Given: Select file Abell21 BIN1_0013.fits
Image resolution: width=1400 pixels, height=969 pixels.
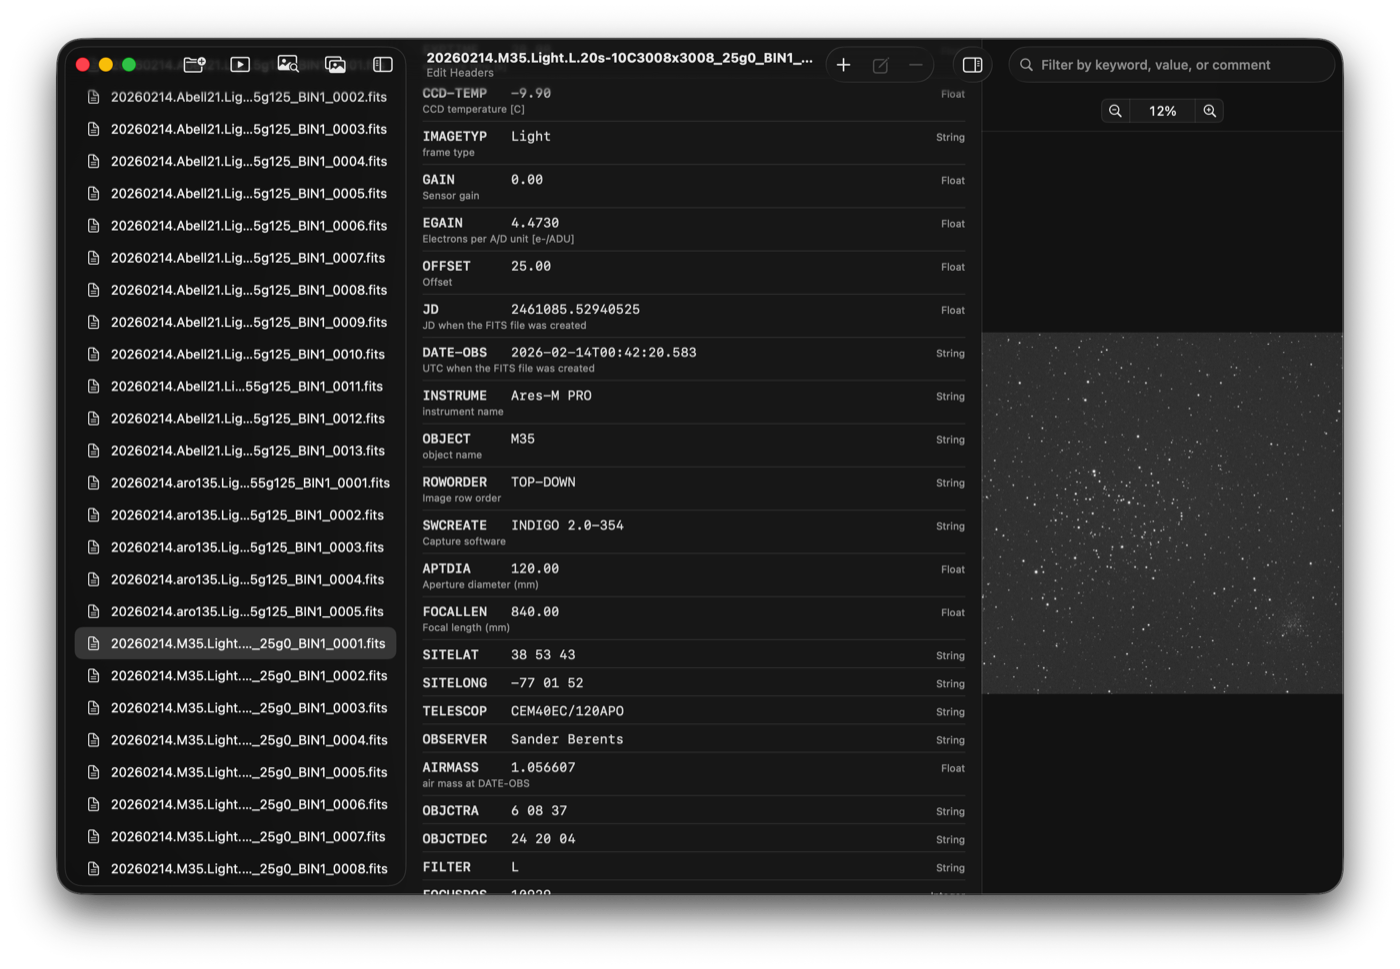Looking at the screenshot, I should click(x=236, y=450).
